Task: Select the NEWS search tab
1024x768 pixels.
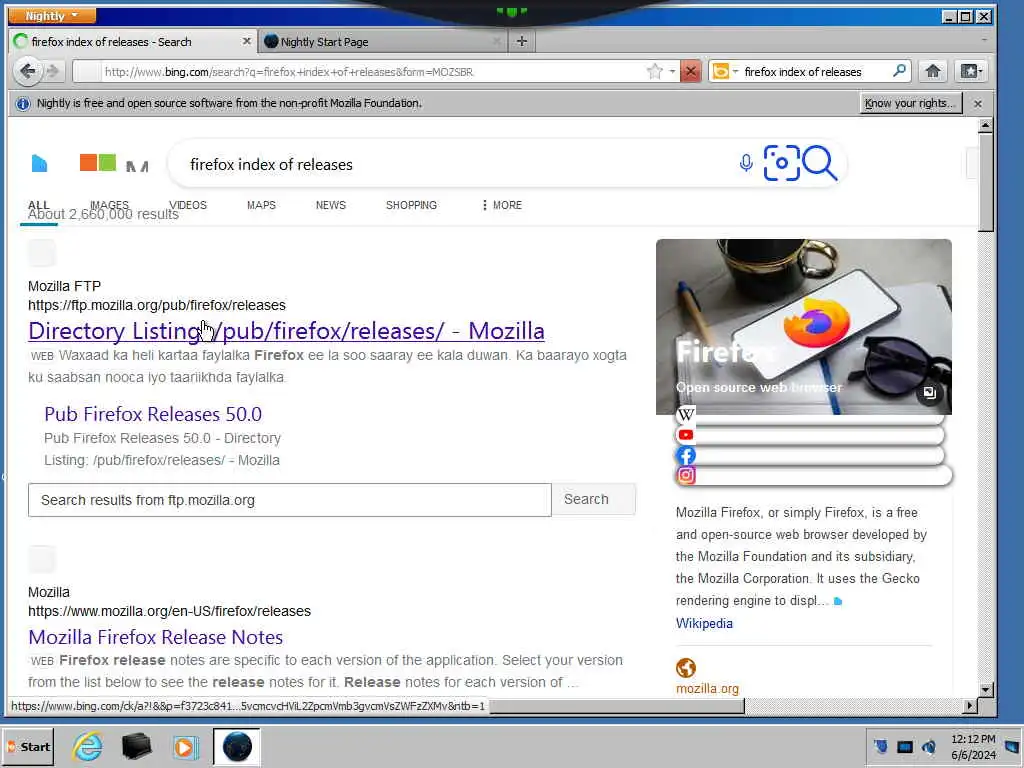Action: coord(330,205)
